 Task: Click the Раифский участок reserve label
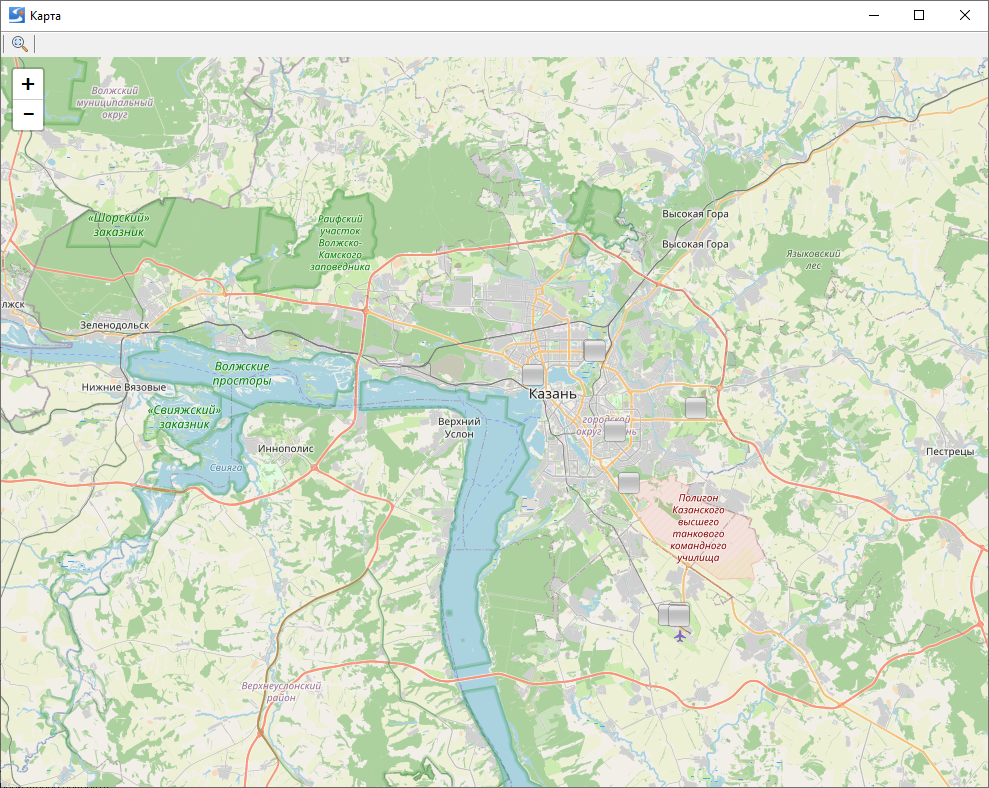pos(340,242)
